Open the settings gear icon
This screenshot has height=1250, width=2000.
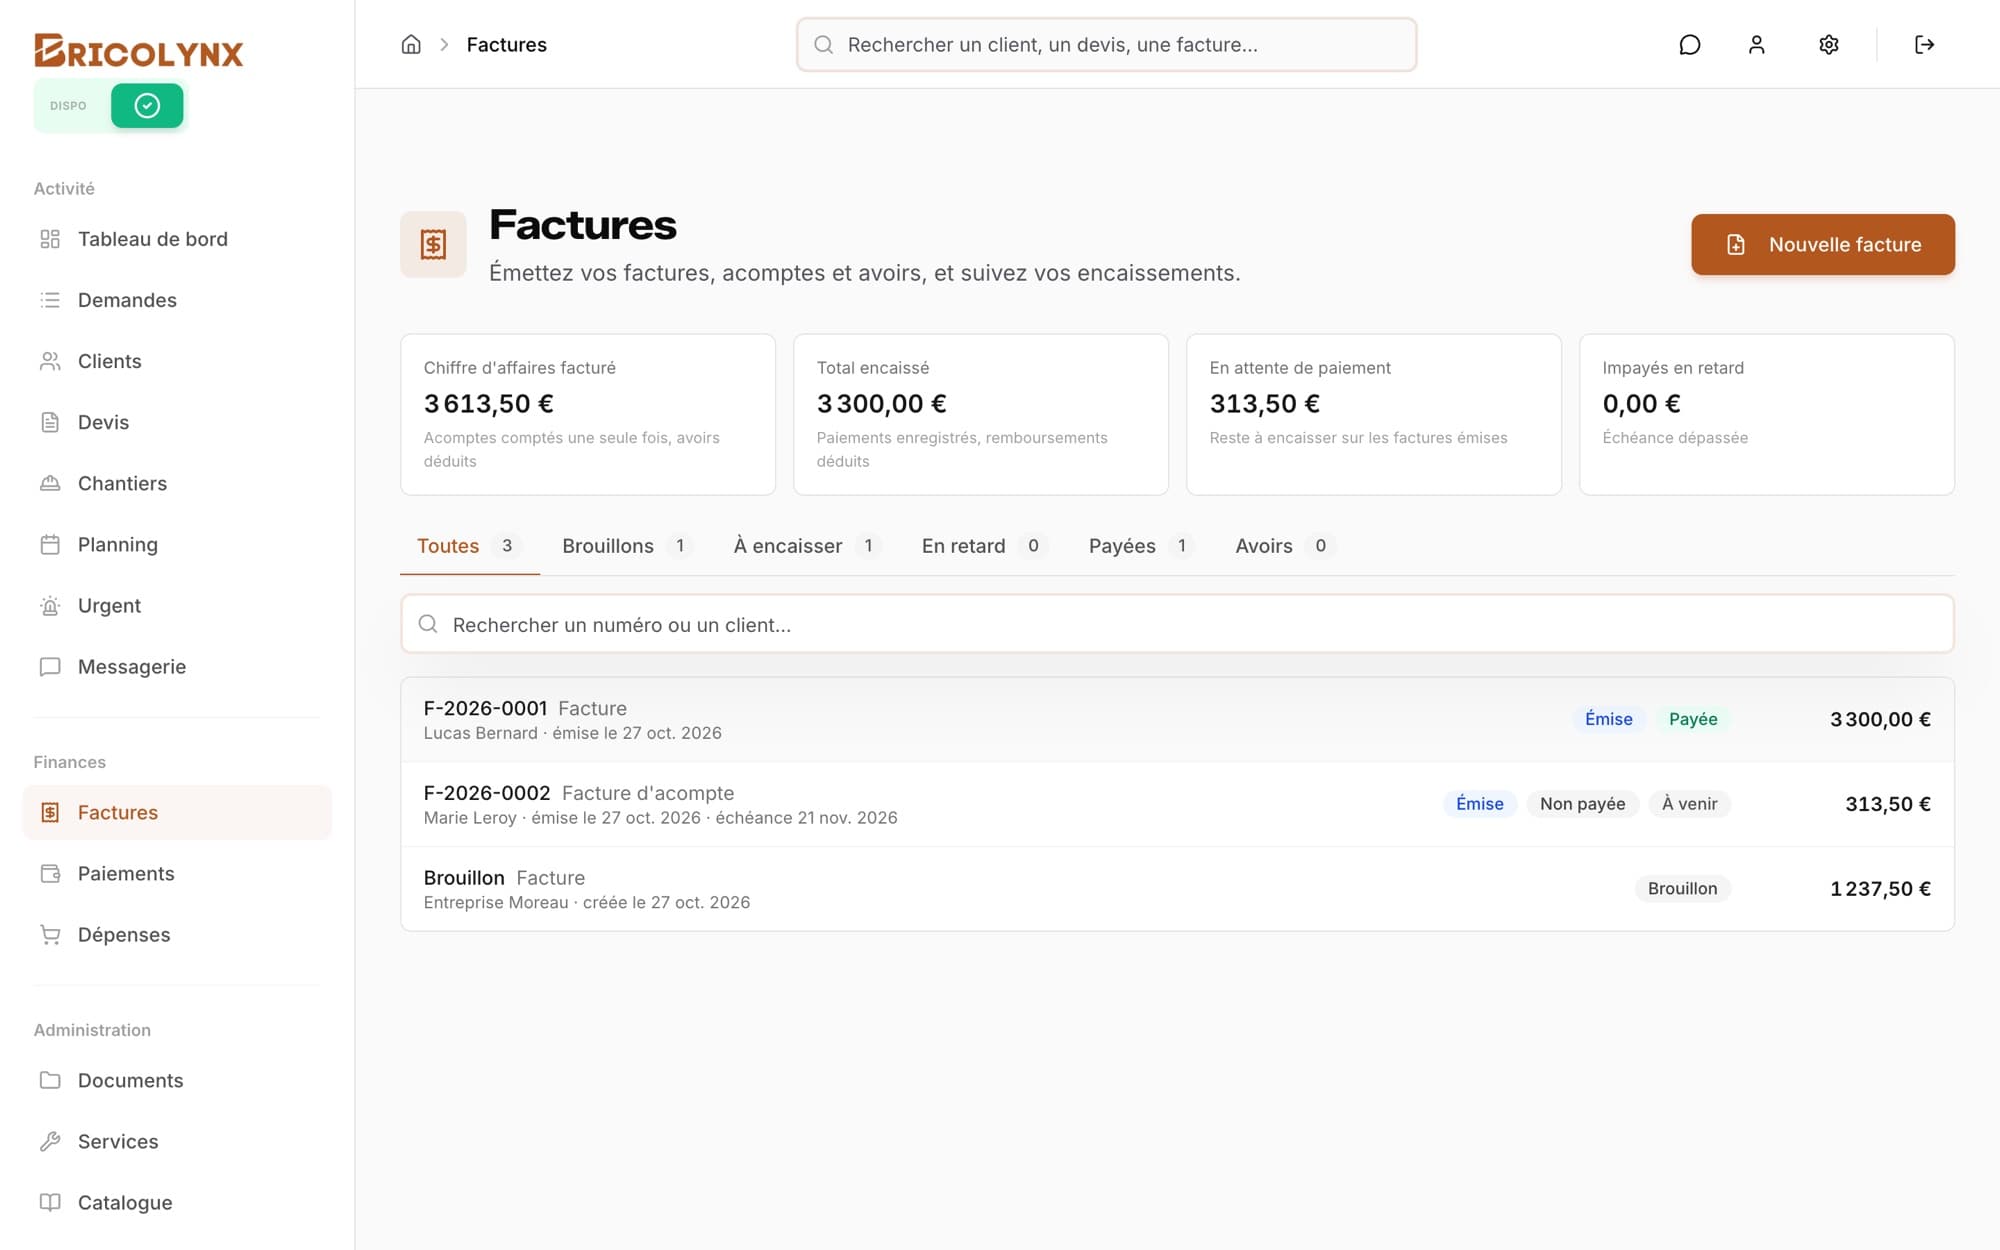pos(1828,44)
